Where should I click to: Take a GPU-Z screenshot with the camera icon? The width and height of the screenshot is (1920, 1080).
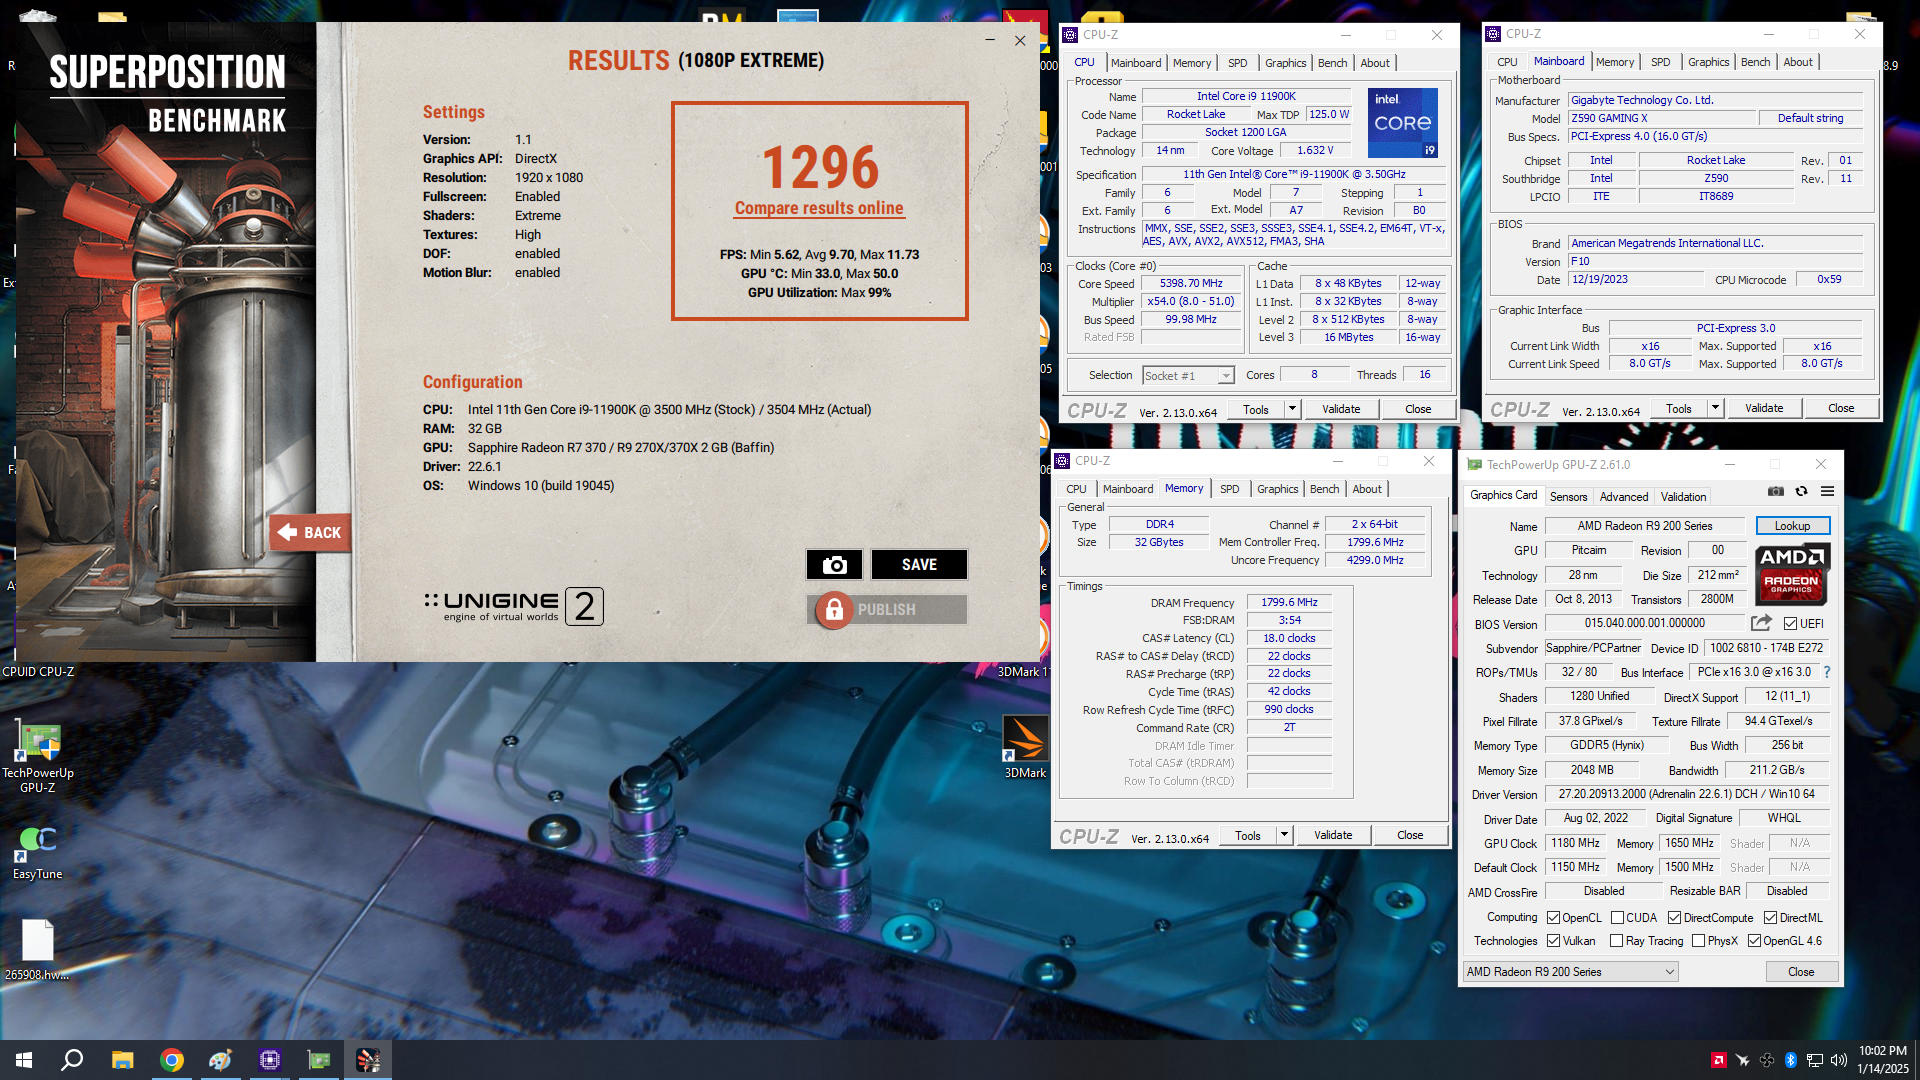coord(1775,491)
